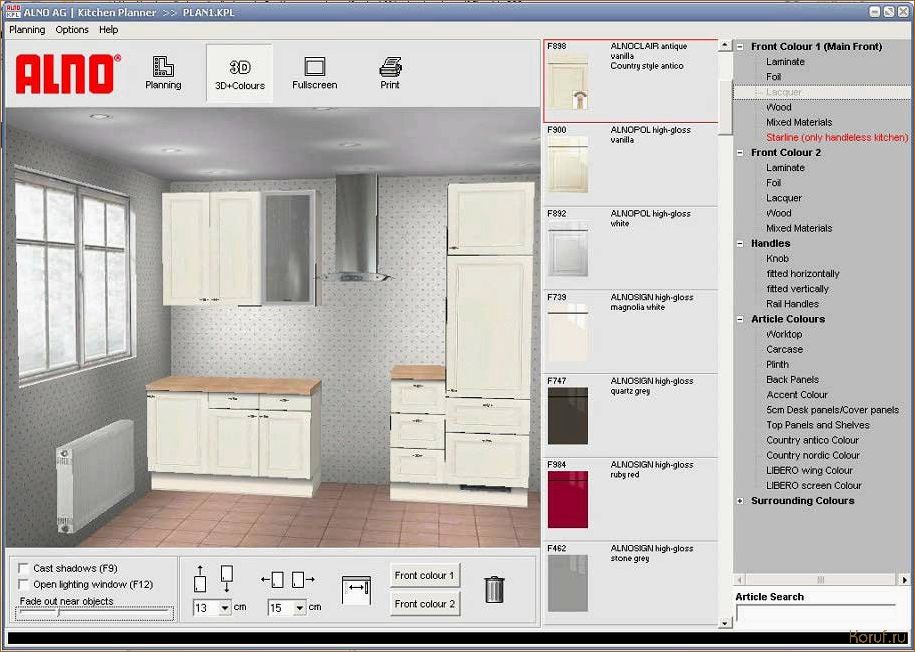Switch to 3D+Colours view

tap(240, 72)
